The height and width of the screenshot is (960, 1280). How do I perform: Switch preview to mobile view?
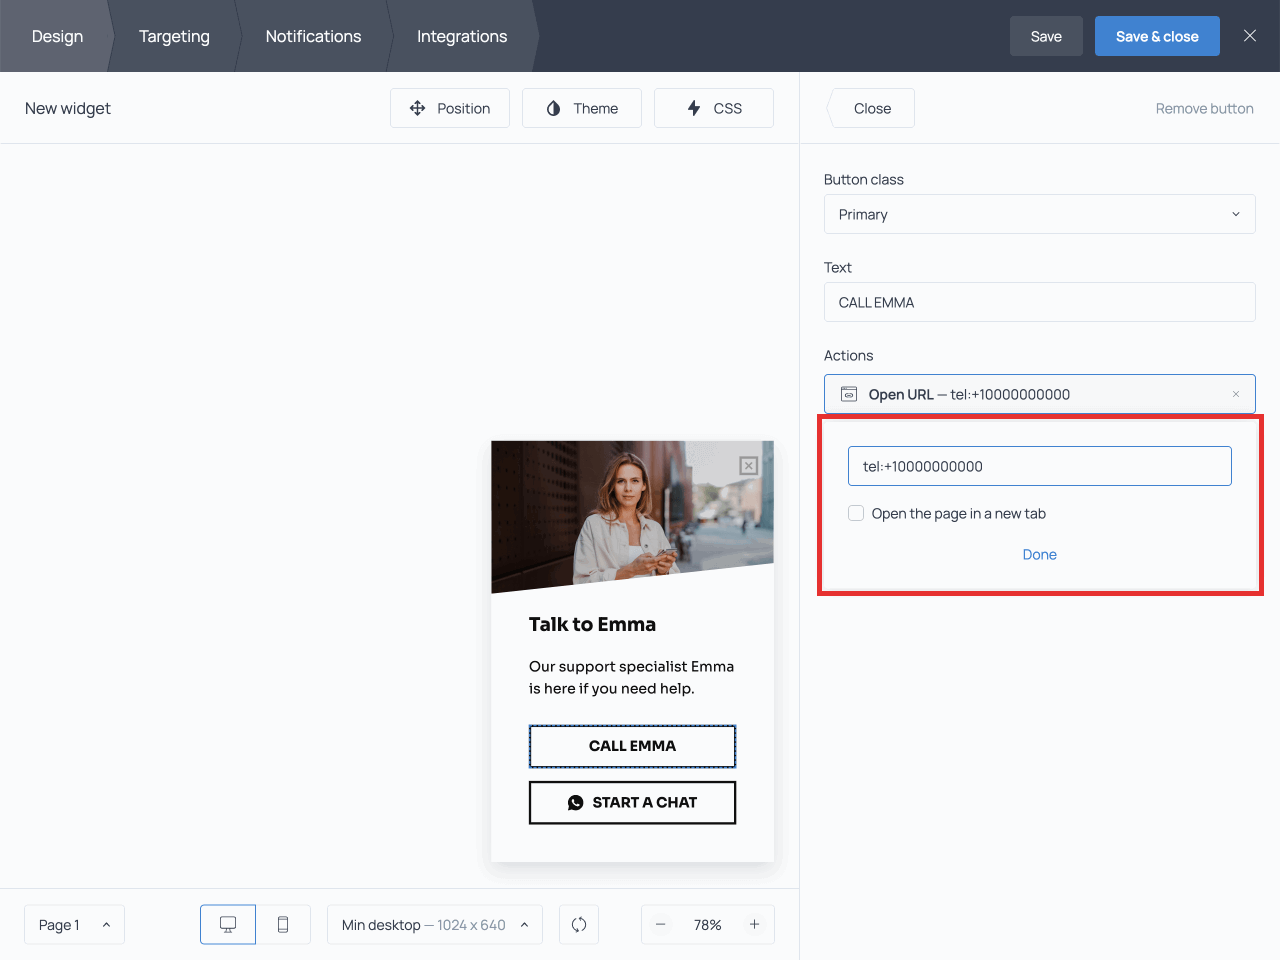pos(283,924)
